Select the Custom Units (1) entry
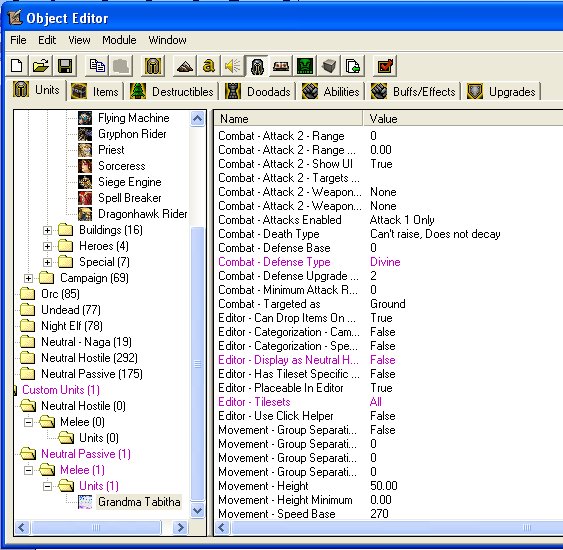The image size is (563, 550). [61, 390]
